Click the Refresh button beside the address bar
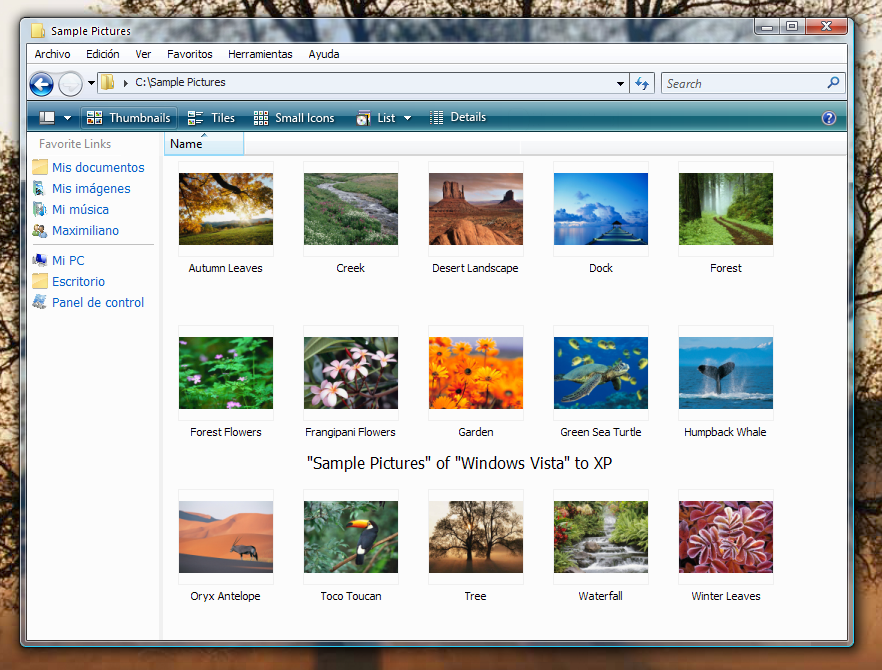This screenshot has height=670, width=882. point(641,83)
